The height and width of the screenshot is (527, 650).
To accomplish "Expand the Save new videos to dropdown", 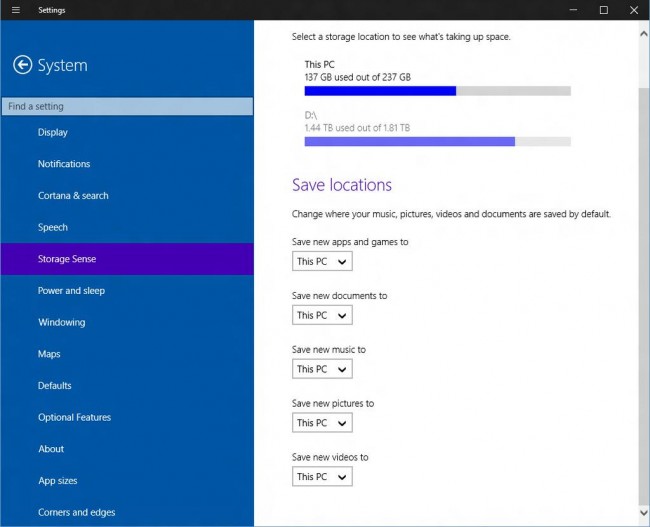I will [322, 477].
